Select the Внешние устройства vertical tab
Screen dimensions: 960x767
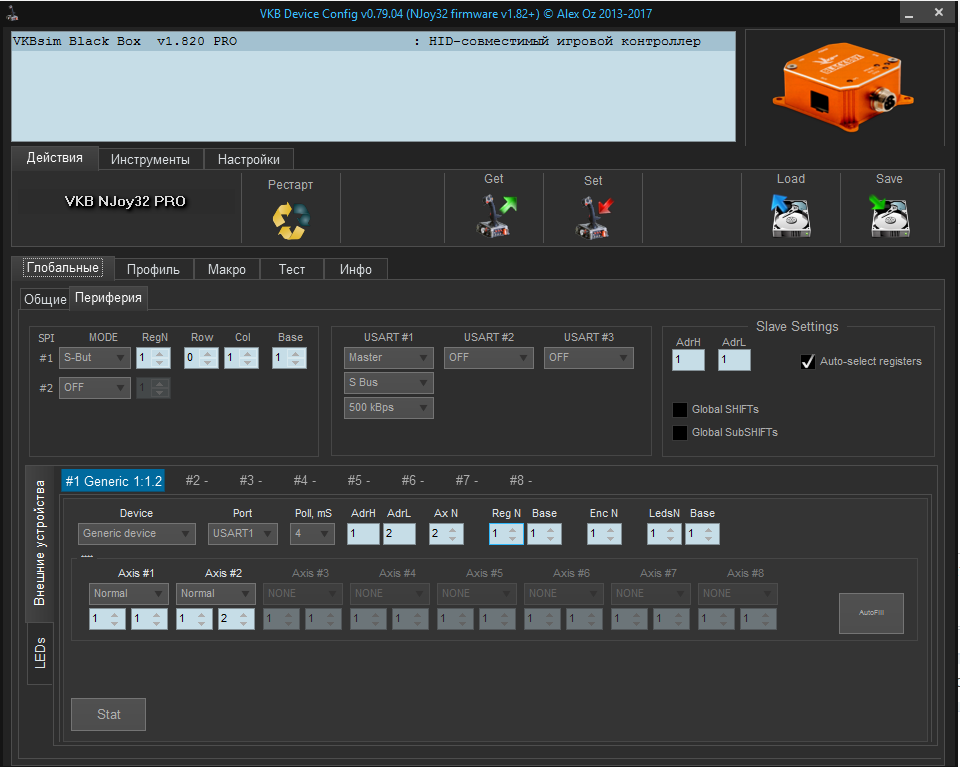click(40, 543)
